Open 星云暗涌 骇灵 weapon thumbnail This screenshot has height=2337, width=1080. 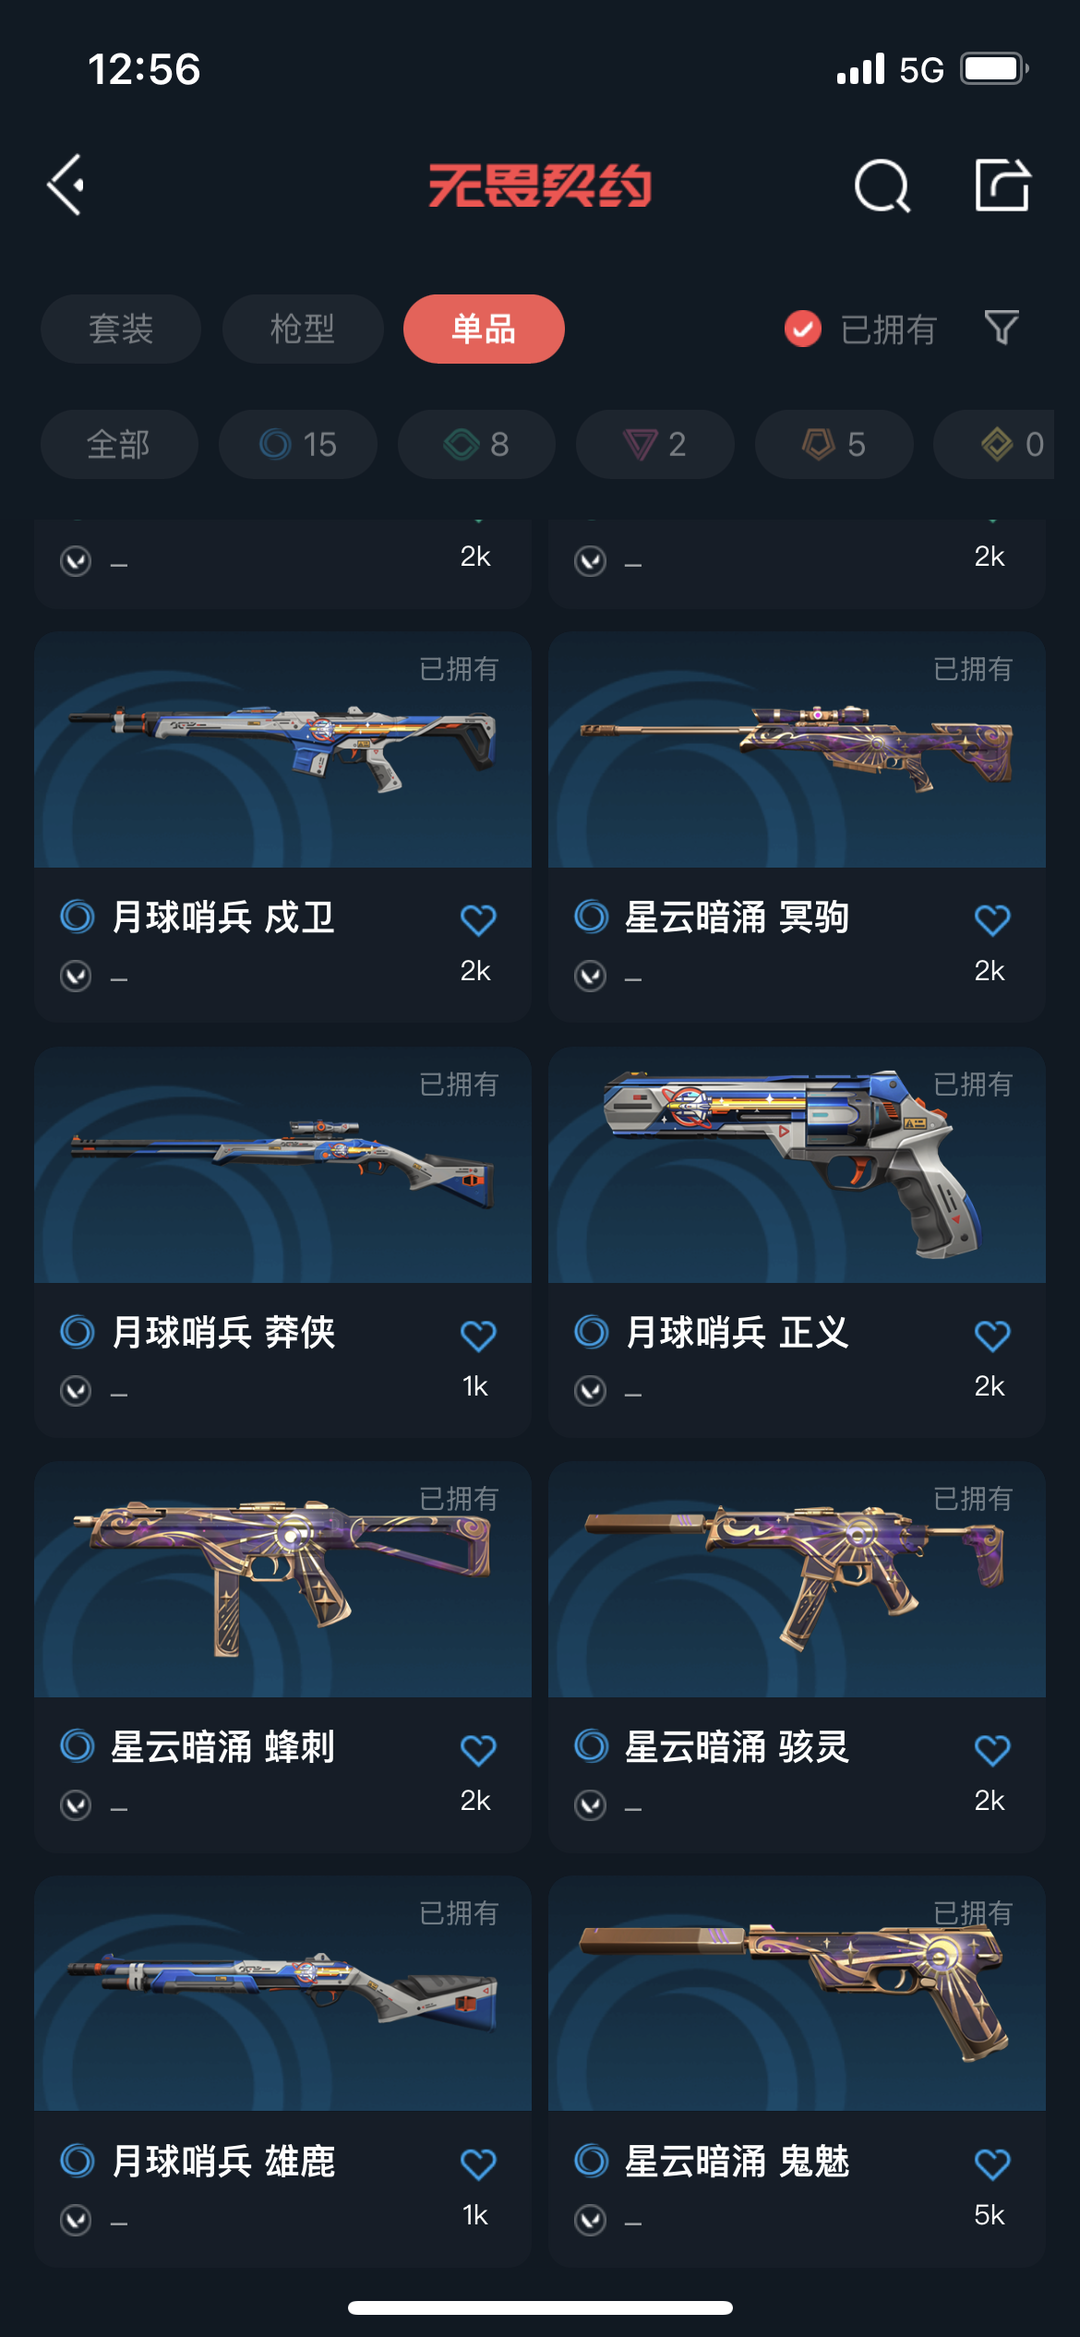[797, 1580]
